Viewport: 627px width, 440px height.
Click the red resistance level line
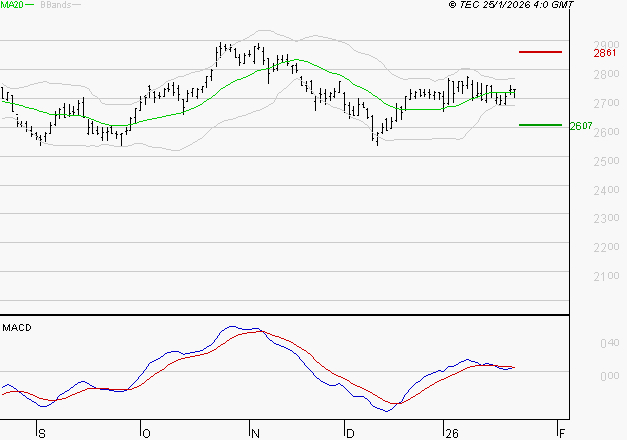click(540, 52)
